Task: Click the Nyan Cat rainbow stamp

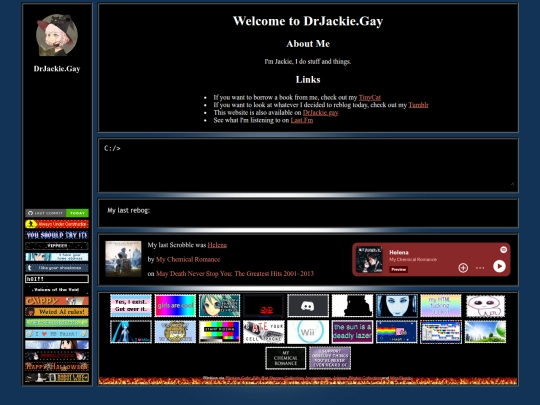Action: coord(397,332)
